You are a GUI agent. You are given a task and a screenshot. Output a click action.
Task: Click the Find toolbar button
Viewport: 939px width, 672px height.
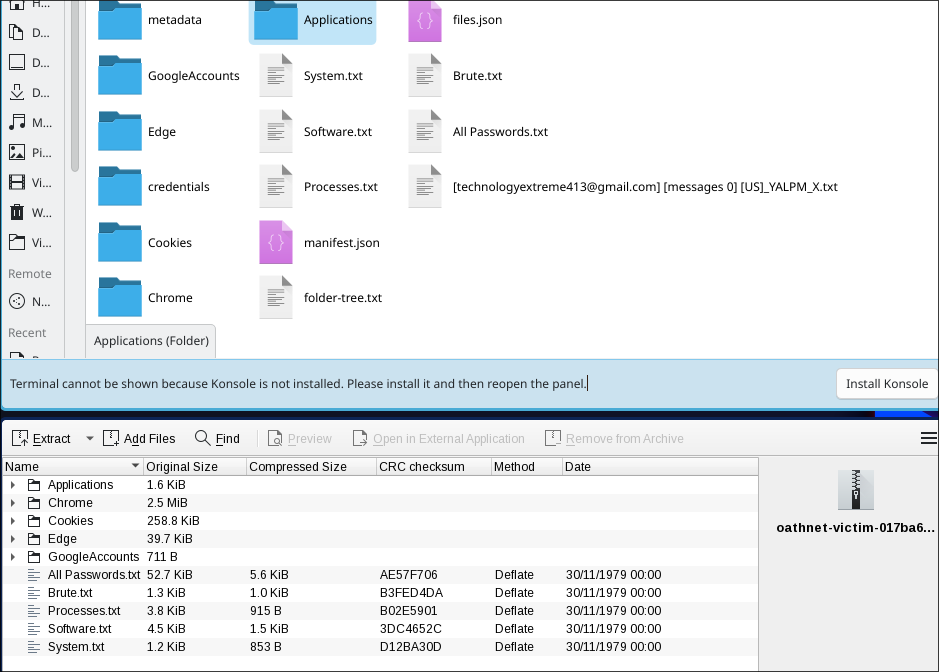217,438
